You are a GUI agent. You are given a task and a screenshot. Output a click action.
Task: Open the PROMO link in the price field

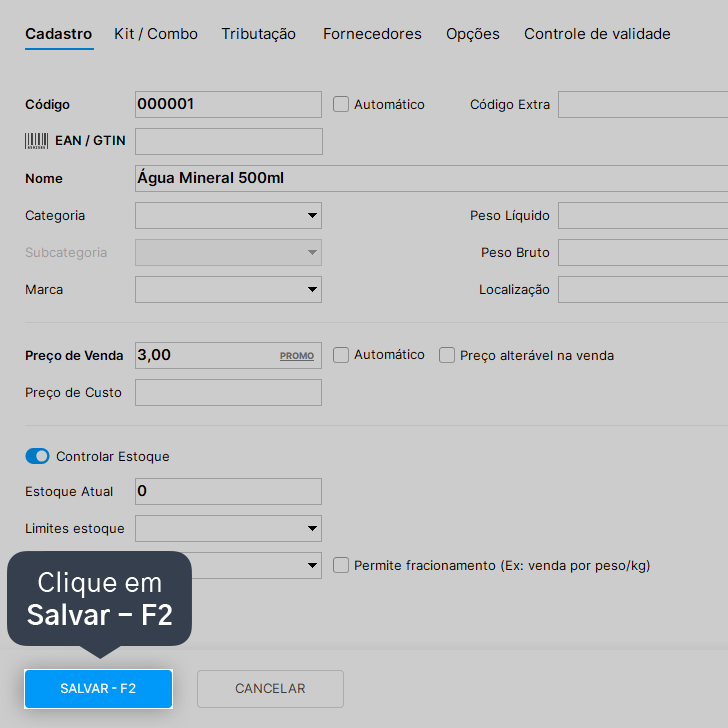tap(297, 356)
